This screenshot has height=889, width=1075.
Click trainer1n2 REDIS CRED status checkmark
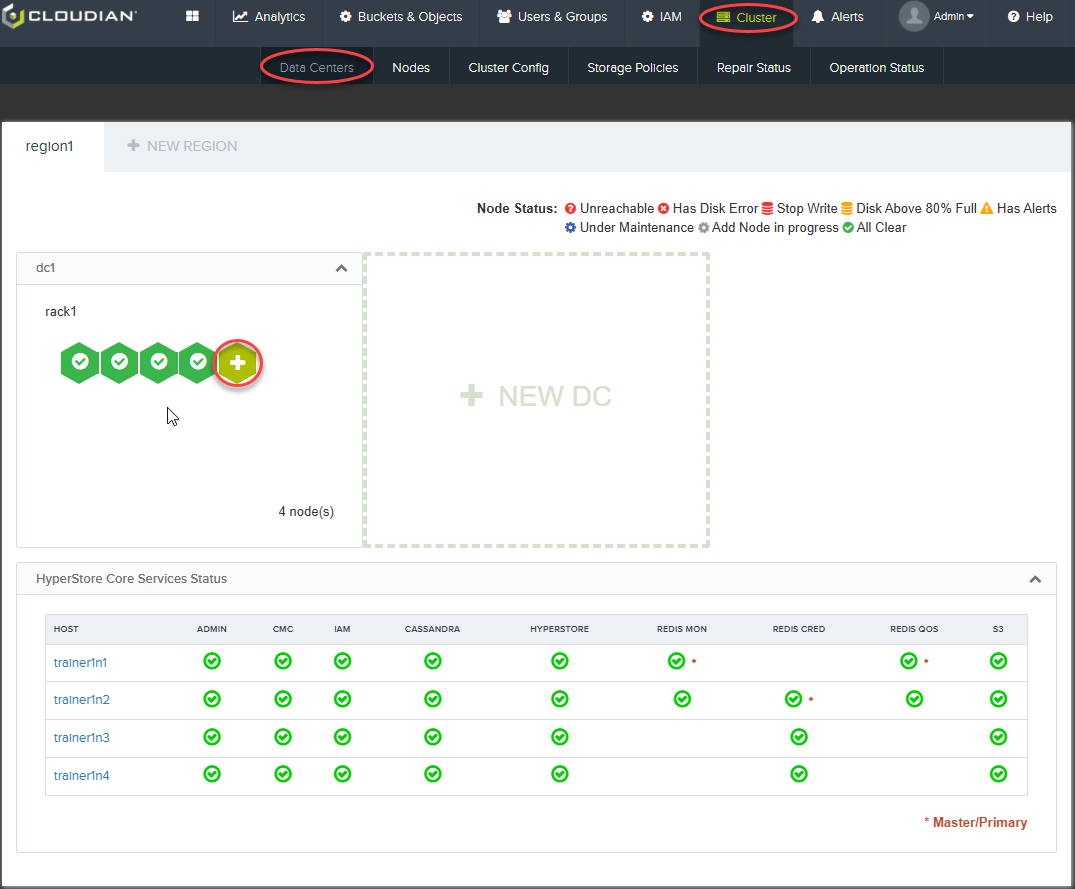(794, 699)
